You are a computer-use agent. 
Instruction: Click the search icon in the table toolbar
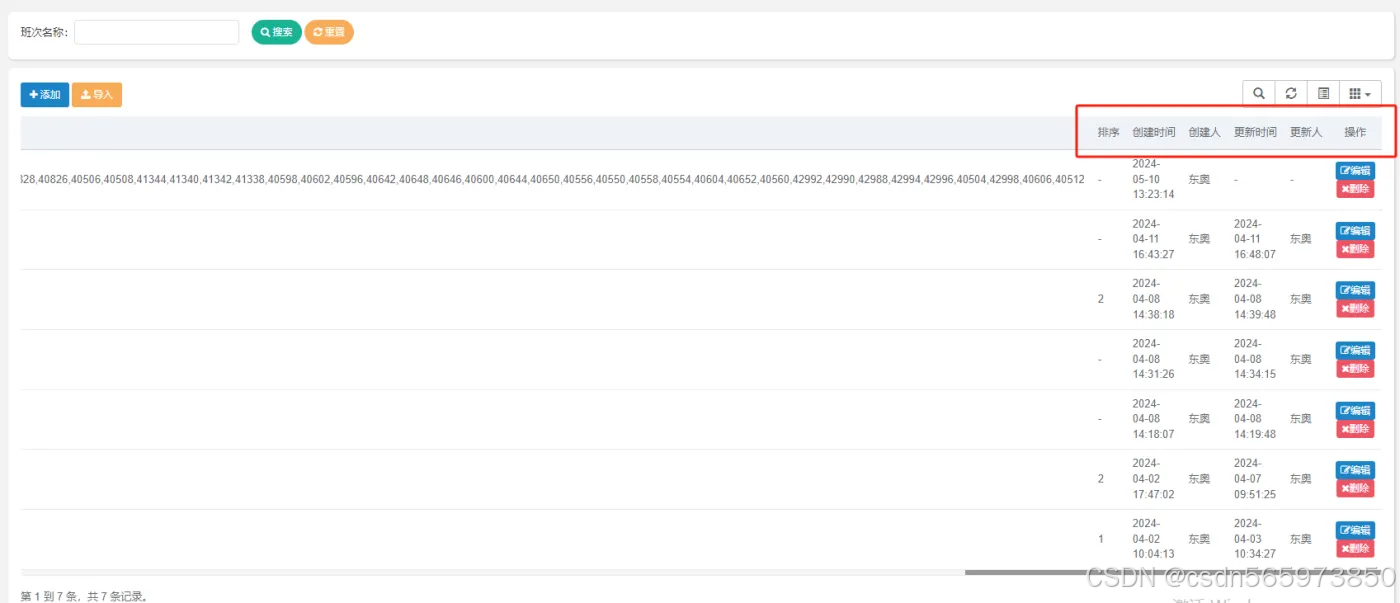[x=1258, y=93]
